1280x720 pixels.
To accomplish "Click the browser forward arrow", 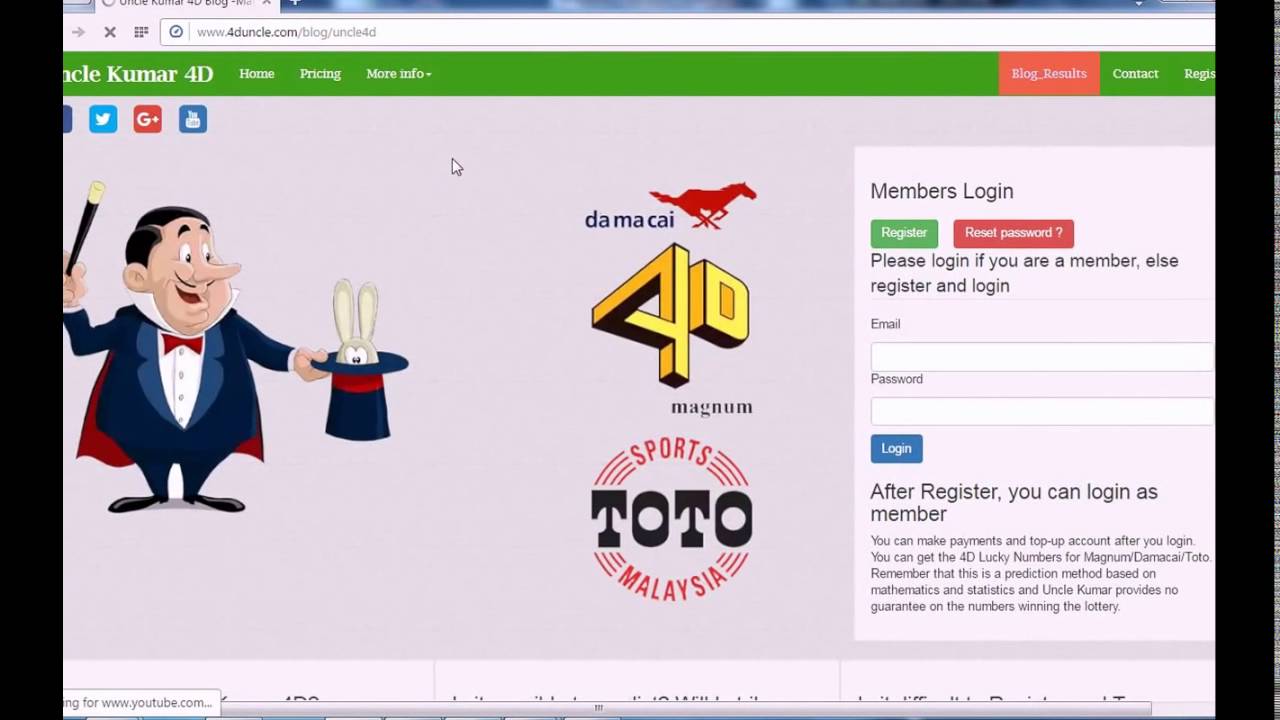I will pos(78,32).
